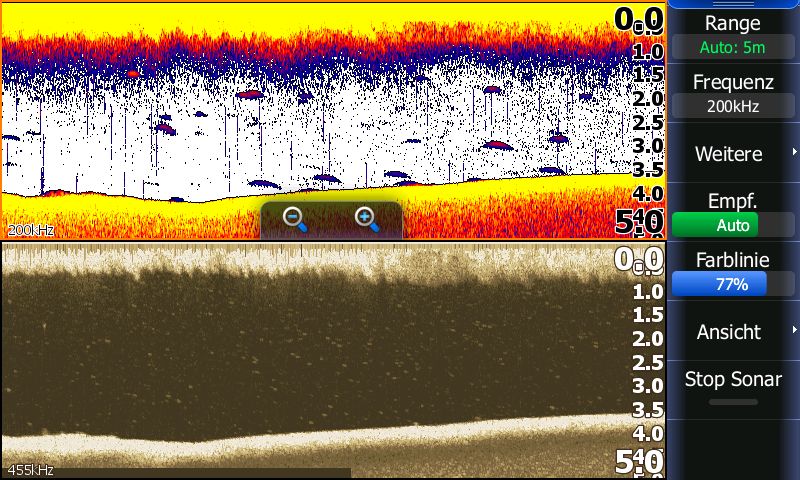800x480 pixels.
Task: Click the Frequenz label button
Action: point(732,81)
